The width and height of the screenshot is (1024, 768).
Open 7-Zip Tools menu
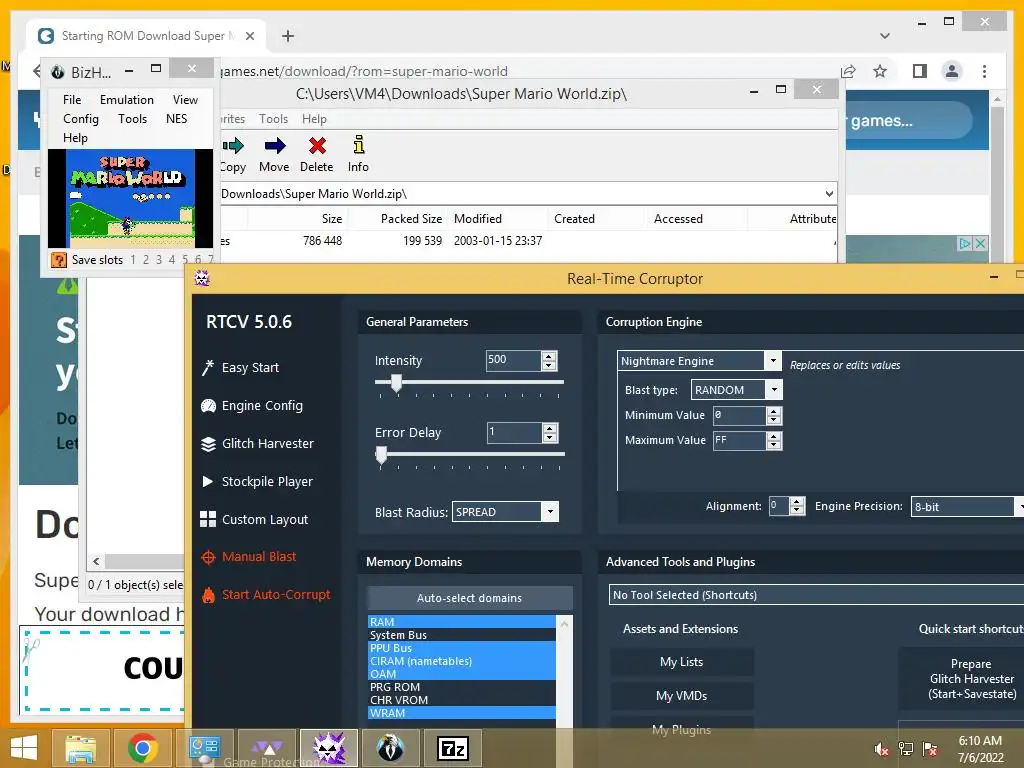[273, 119]
